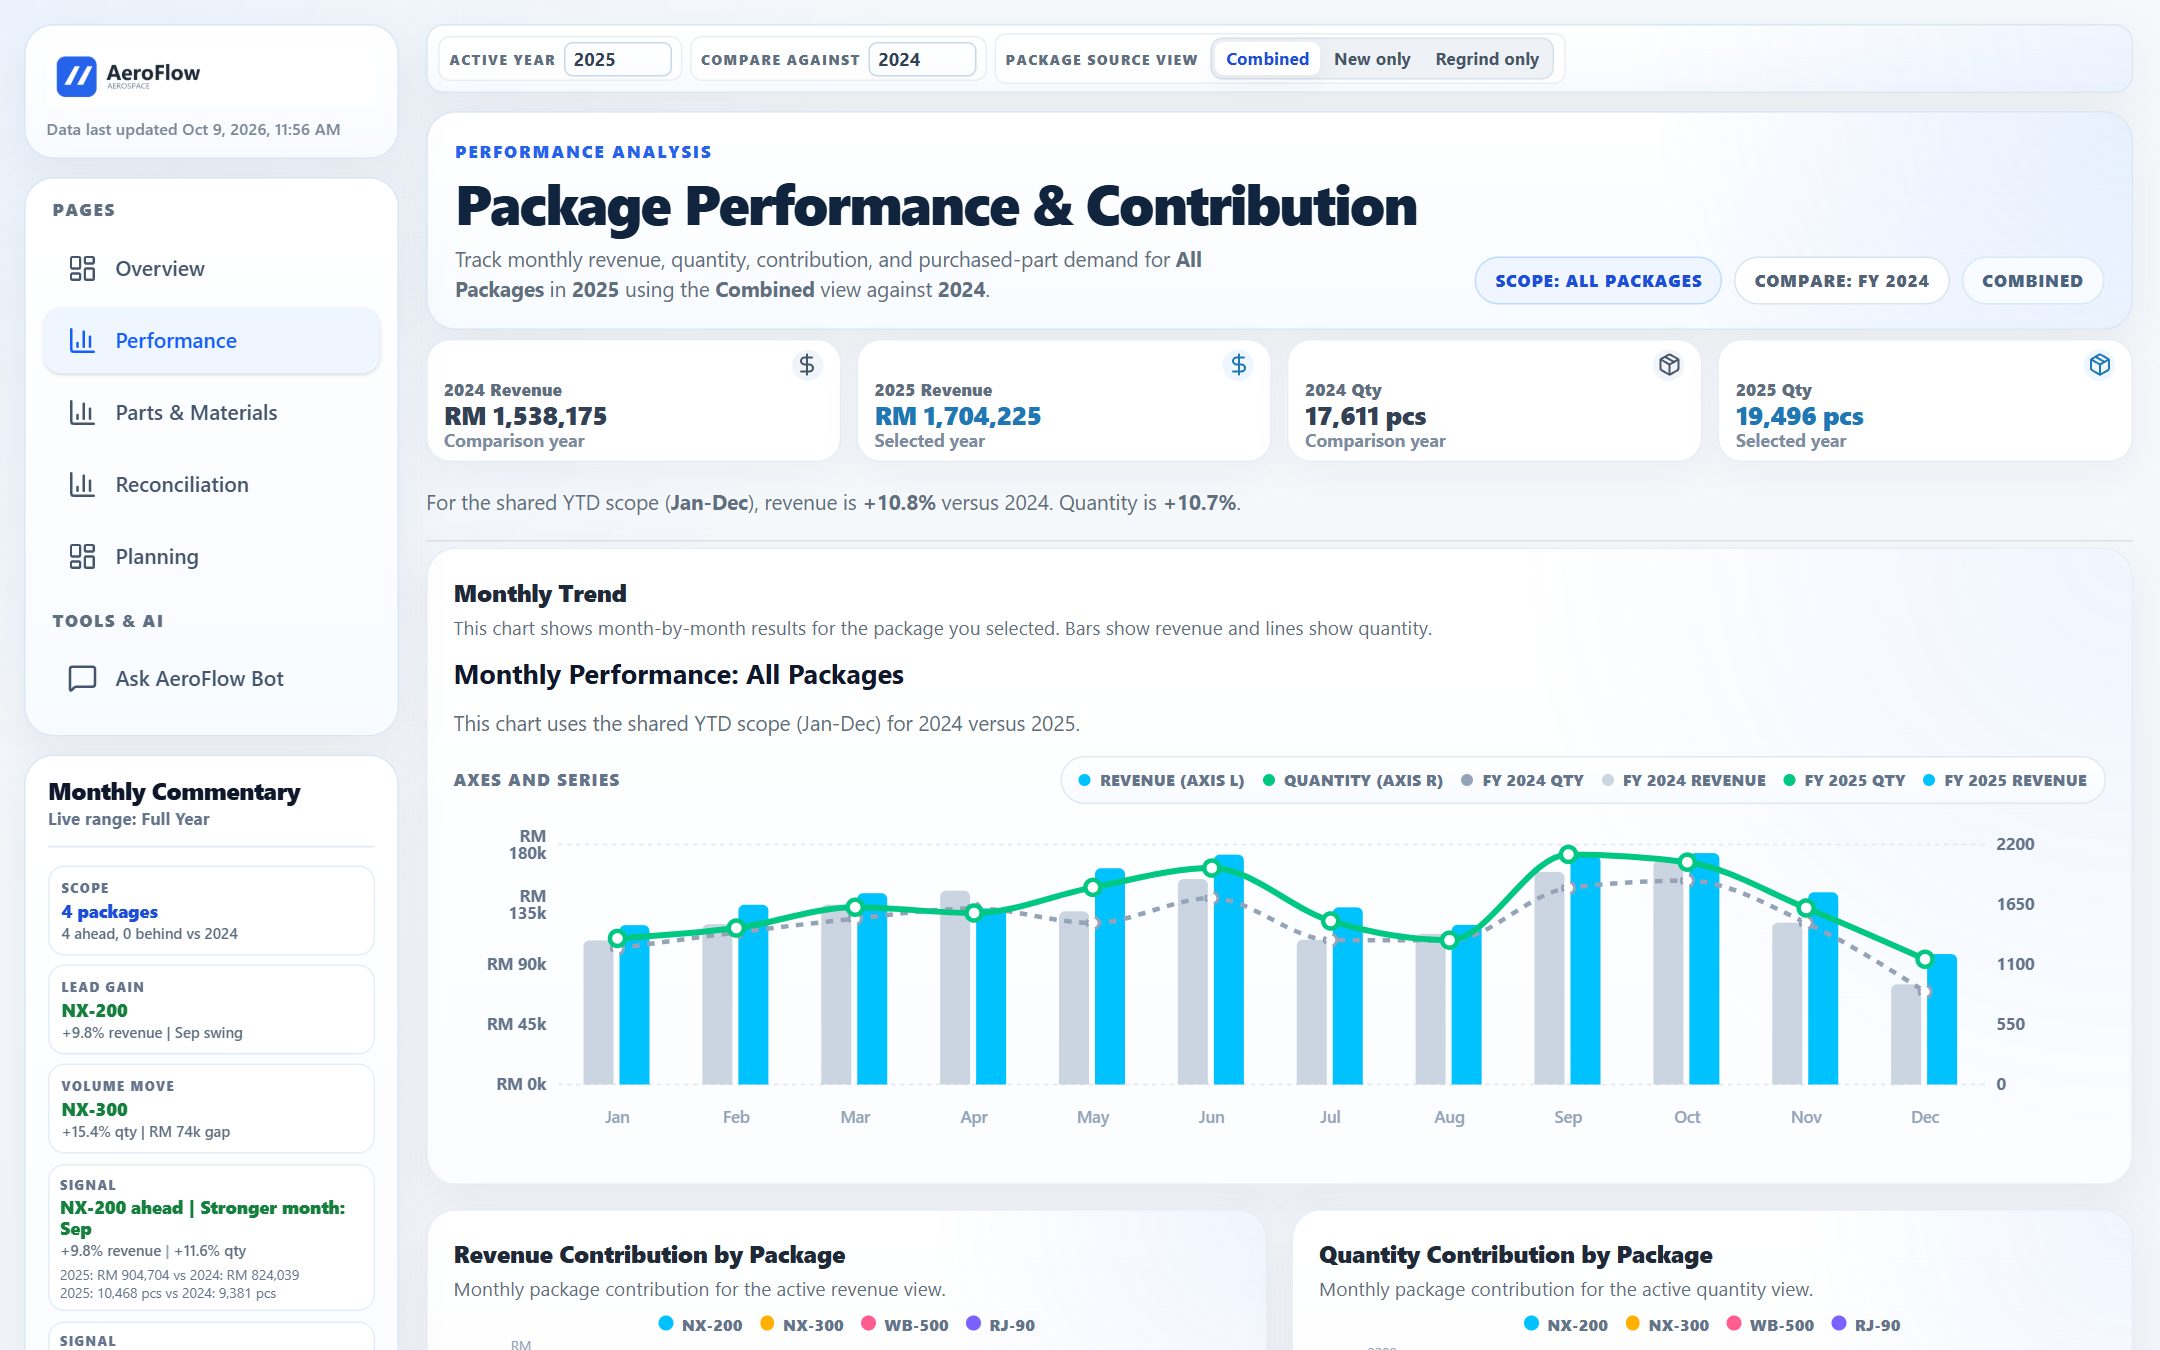This screenshot has width=2160, height=1350.
Task: Toggle FY 2024 QTY series legend
Action: 1522,781
